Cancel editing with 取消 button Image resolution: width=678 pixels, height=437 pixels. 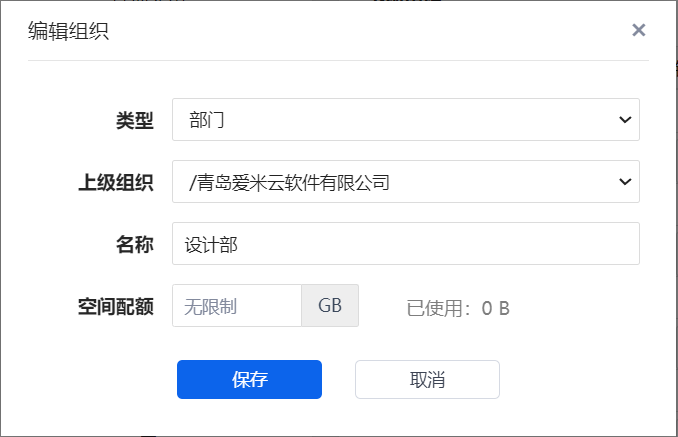click(x=427, y=380)
